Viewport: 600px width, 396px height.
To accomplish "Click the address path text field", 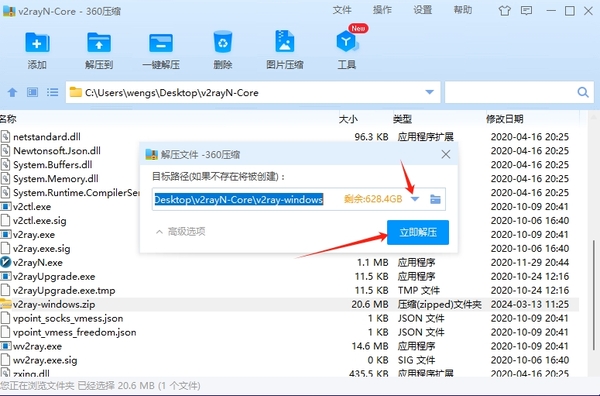I will (253, 93).
